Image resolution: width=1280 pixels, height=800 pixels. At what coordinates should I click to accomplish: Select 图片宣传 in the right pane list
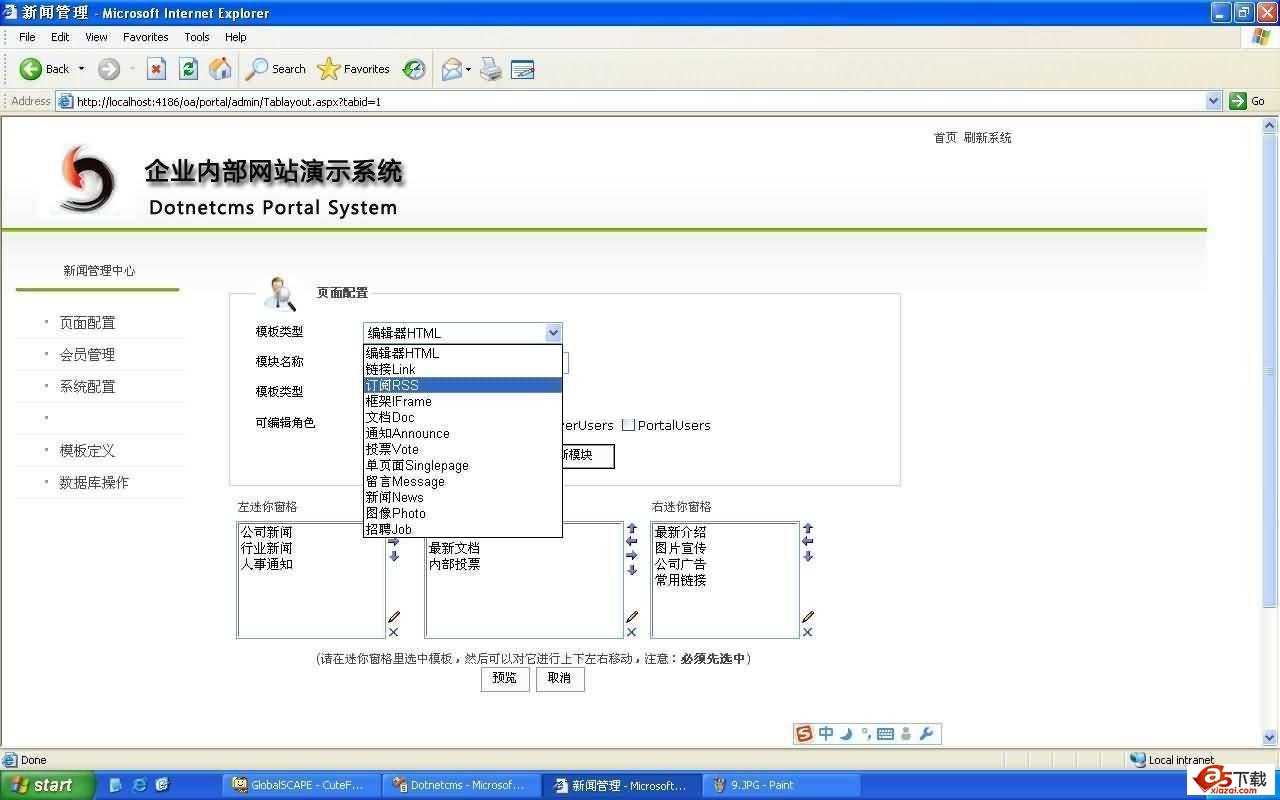(x=681, y=549)
